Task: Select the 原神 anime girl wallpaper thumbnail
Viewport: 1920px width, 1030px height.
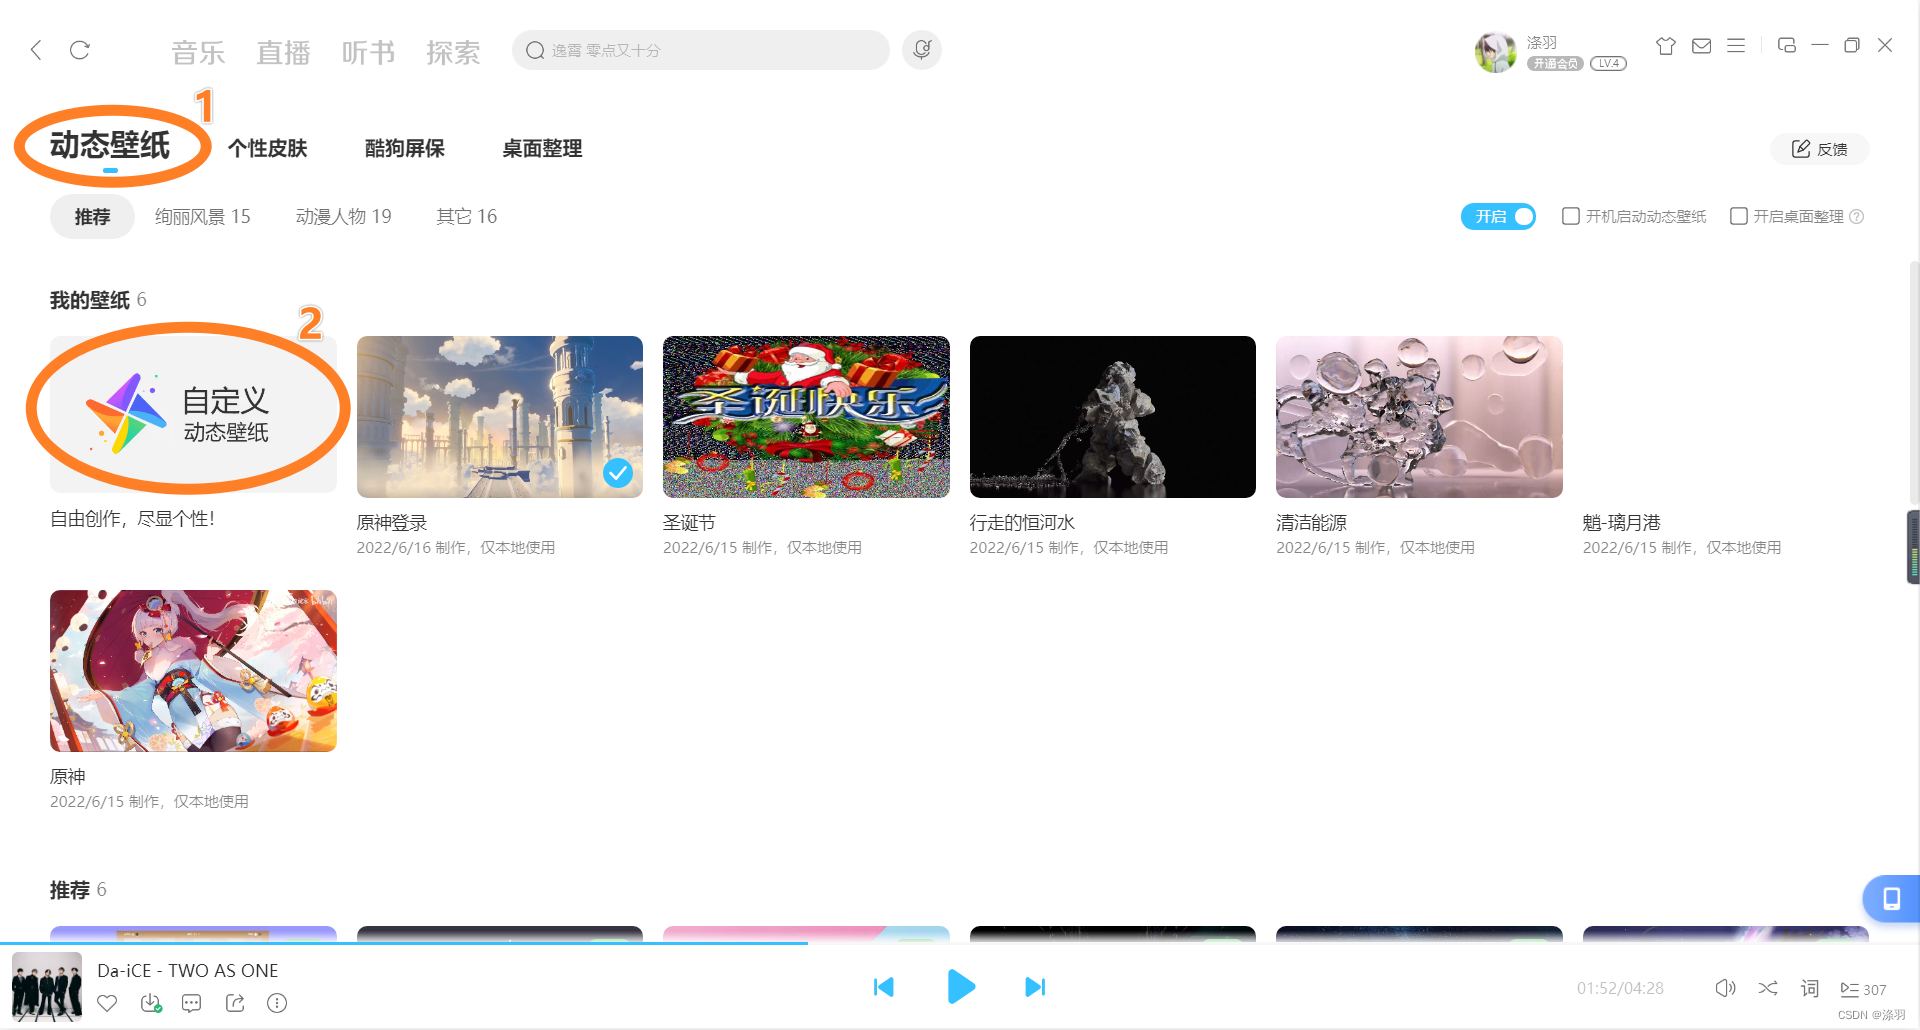Action: point(193,671)
